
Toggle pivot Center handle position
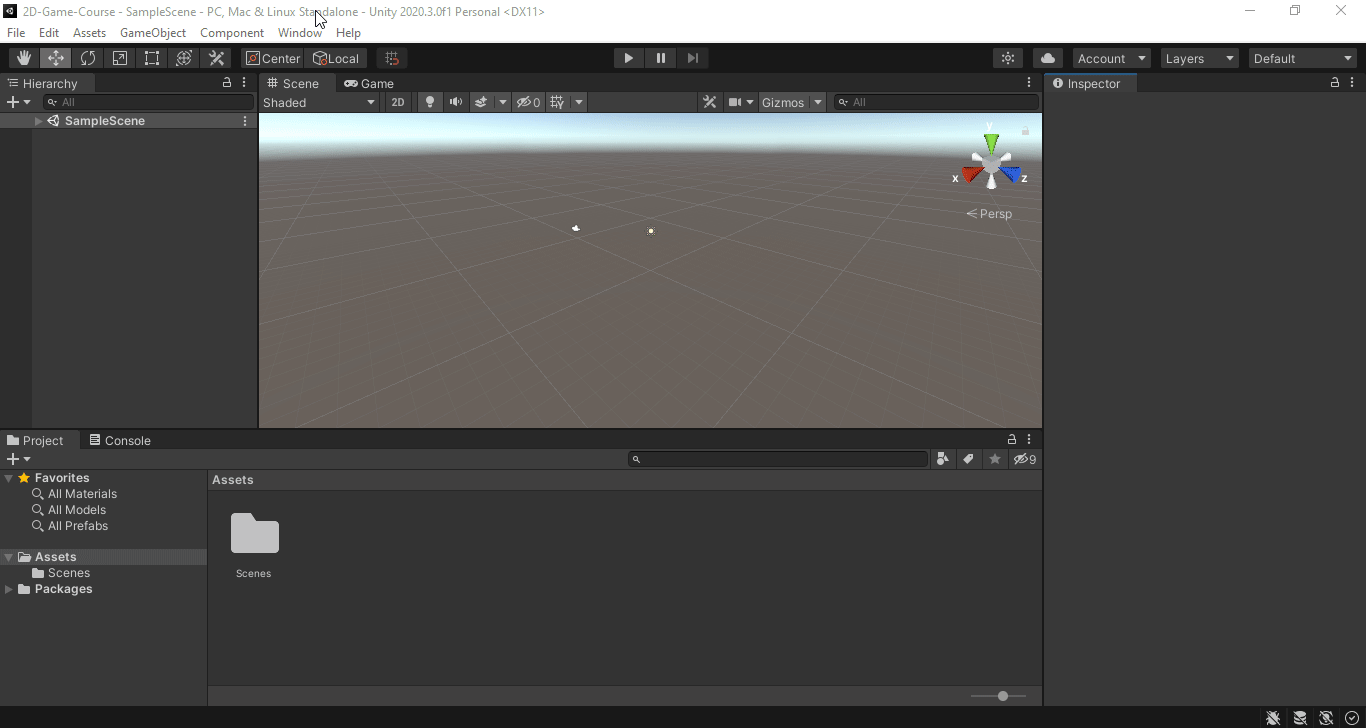273,58
